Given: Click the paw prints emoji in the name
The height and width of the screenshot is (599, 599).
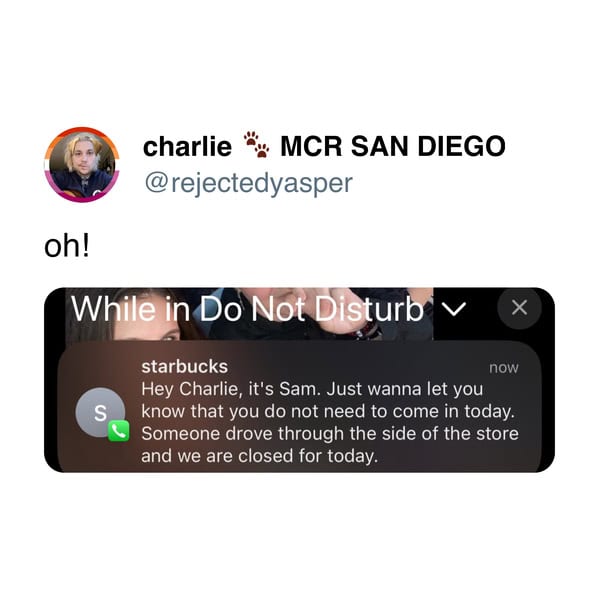Looking at the screenshot, I should point(257,145).
